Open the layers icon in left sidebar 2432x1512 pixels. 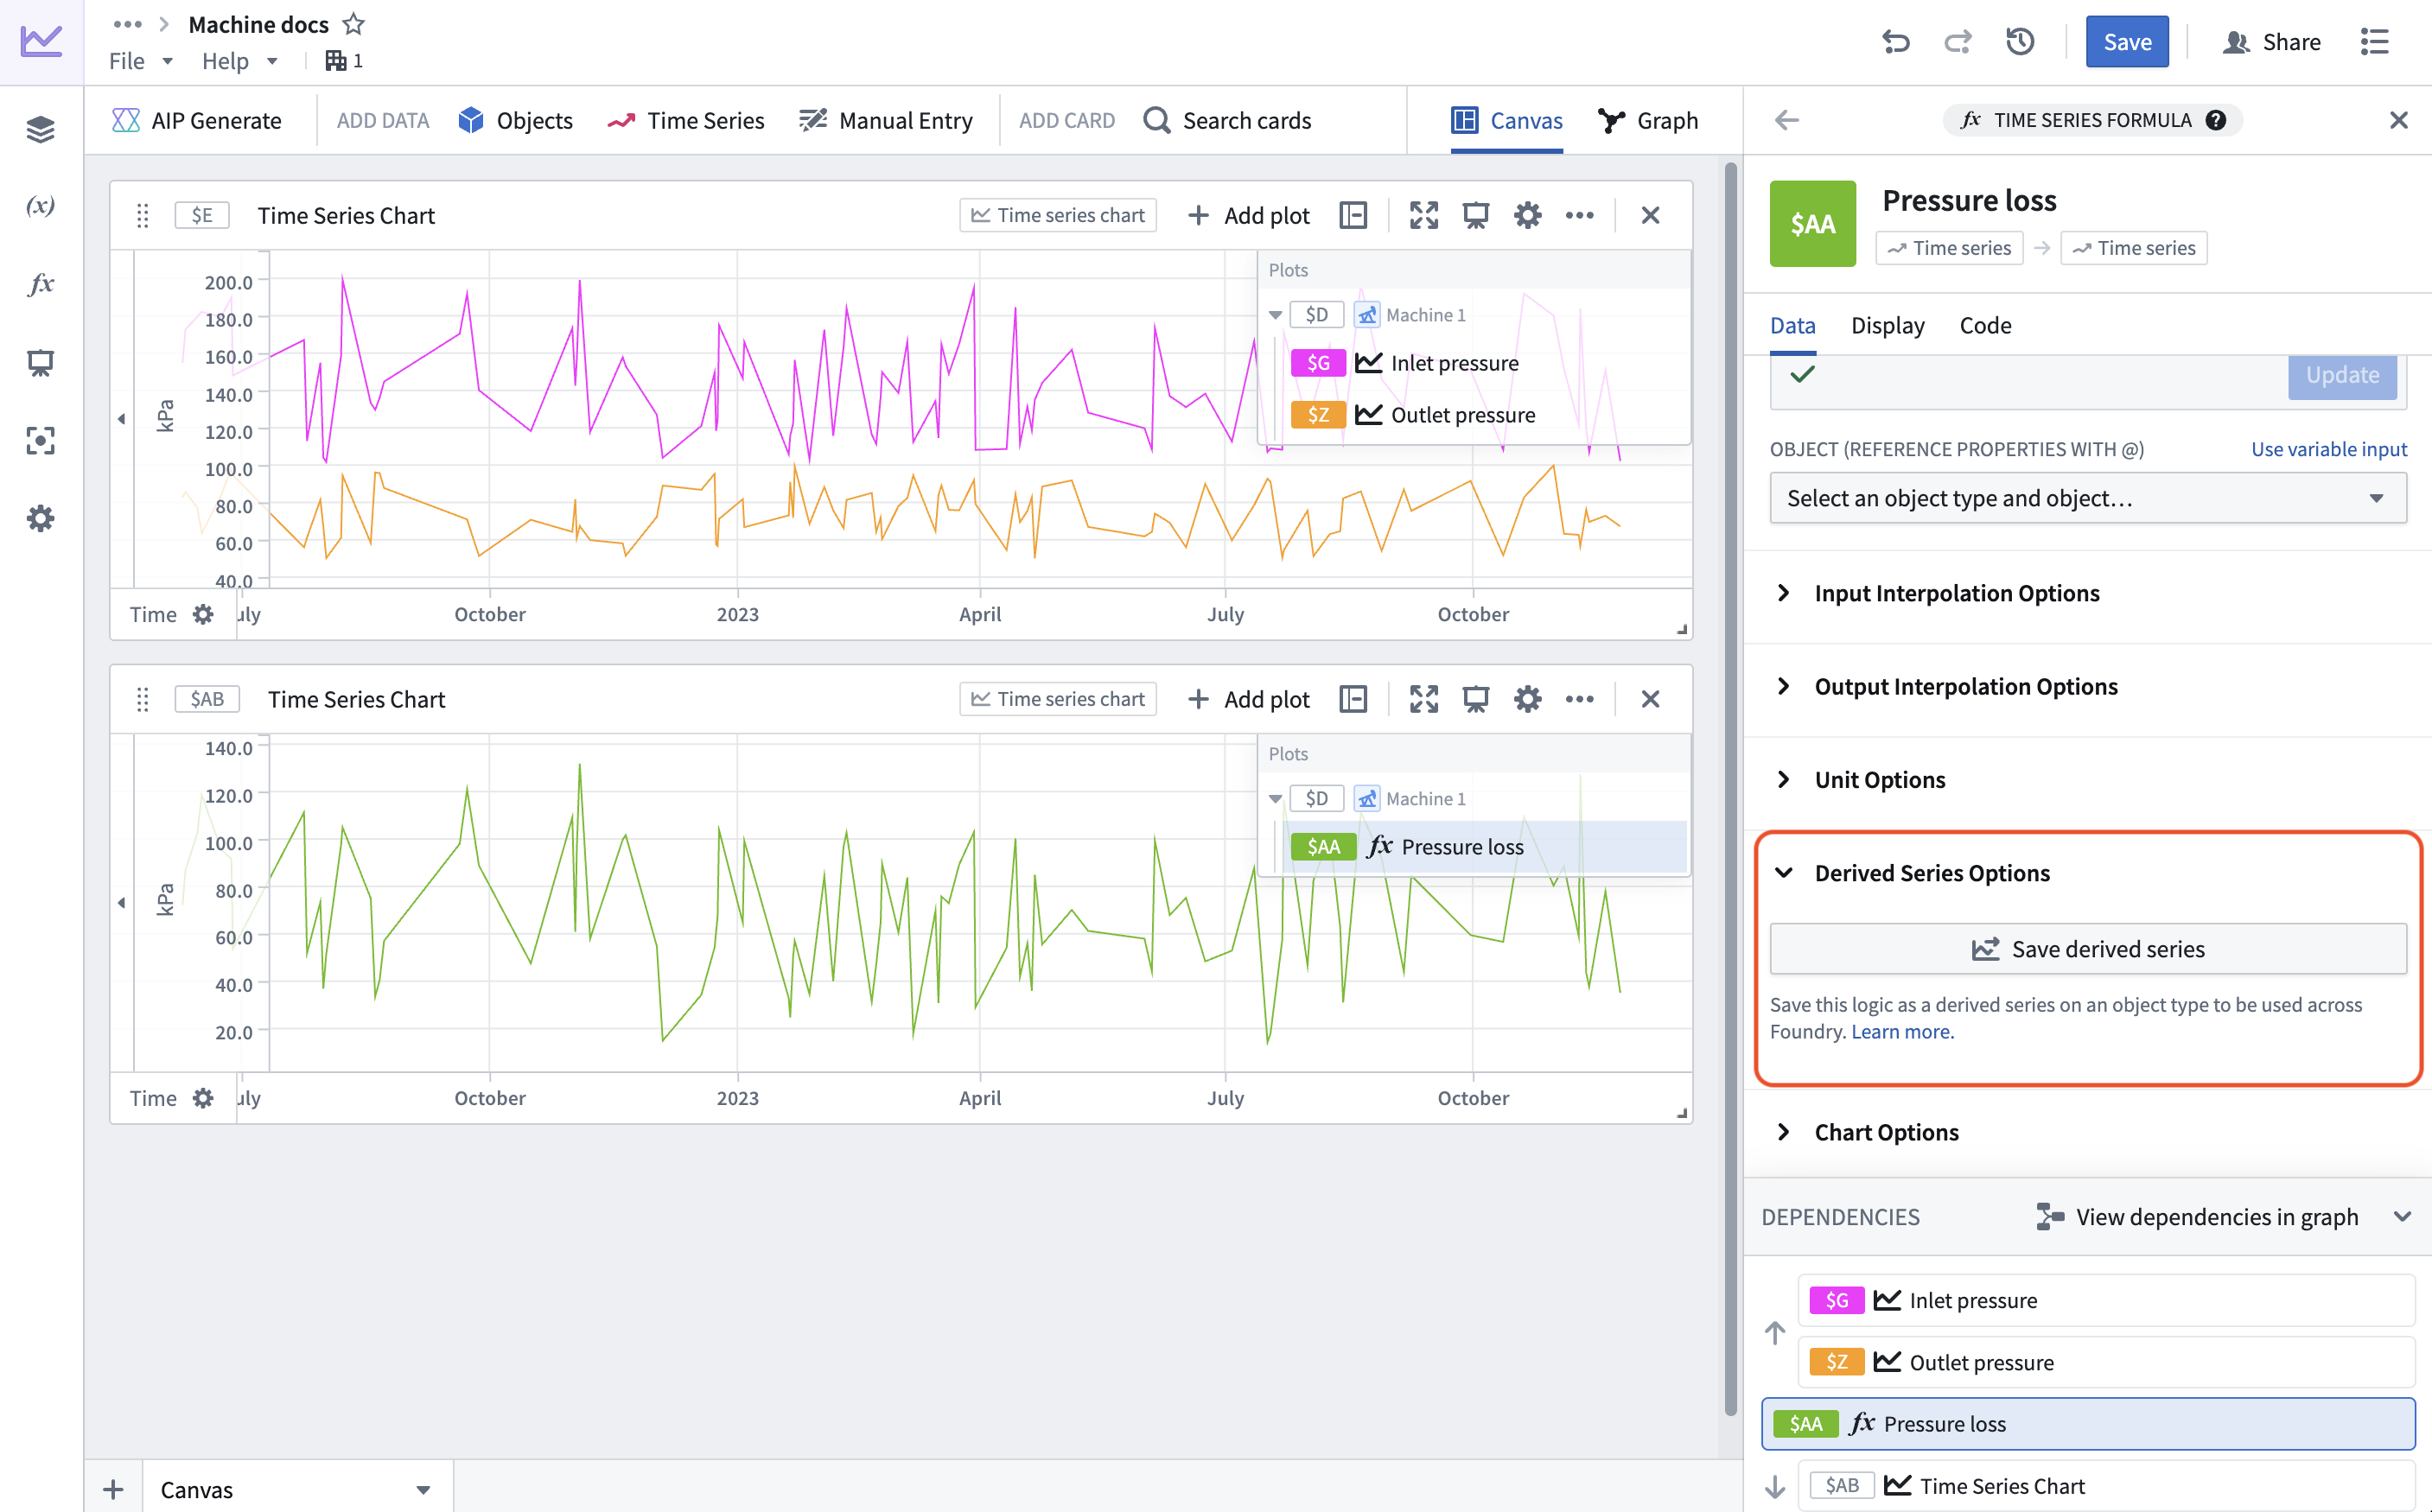(41, 128)
